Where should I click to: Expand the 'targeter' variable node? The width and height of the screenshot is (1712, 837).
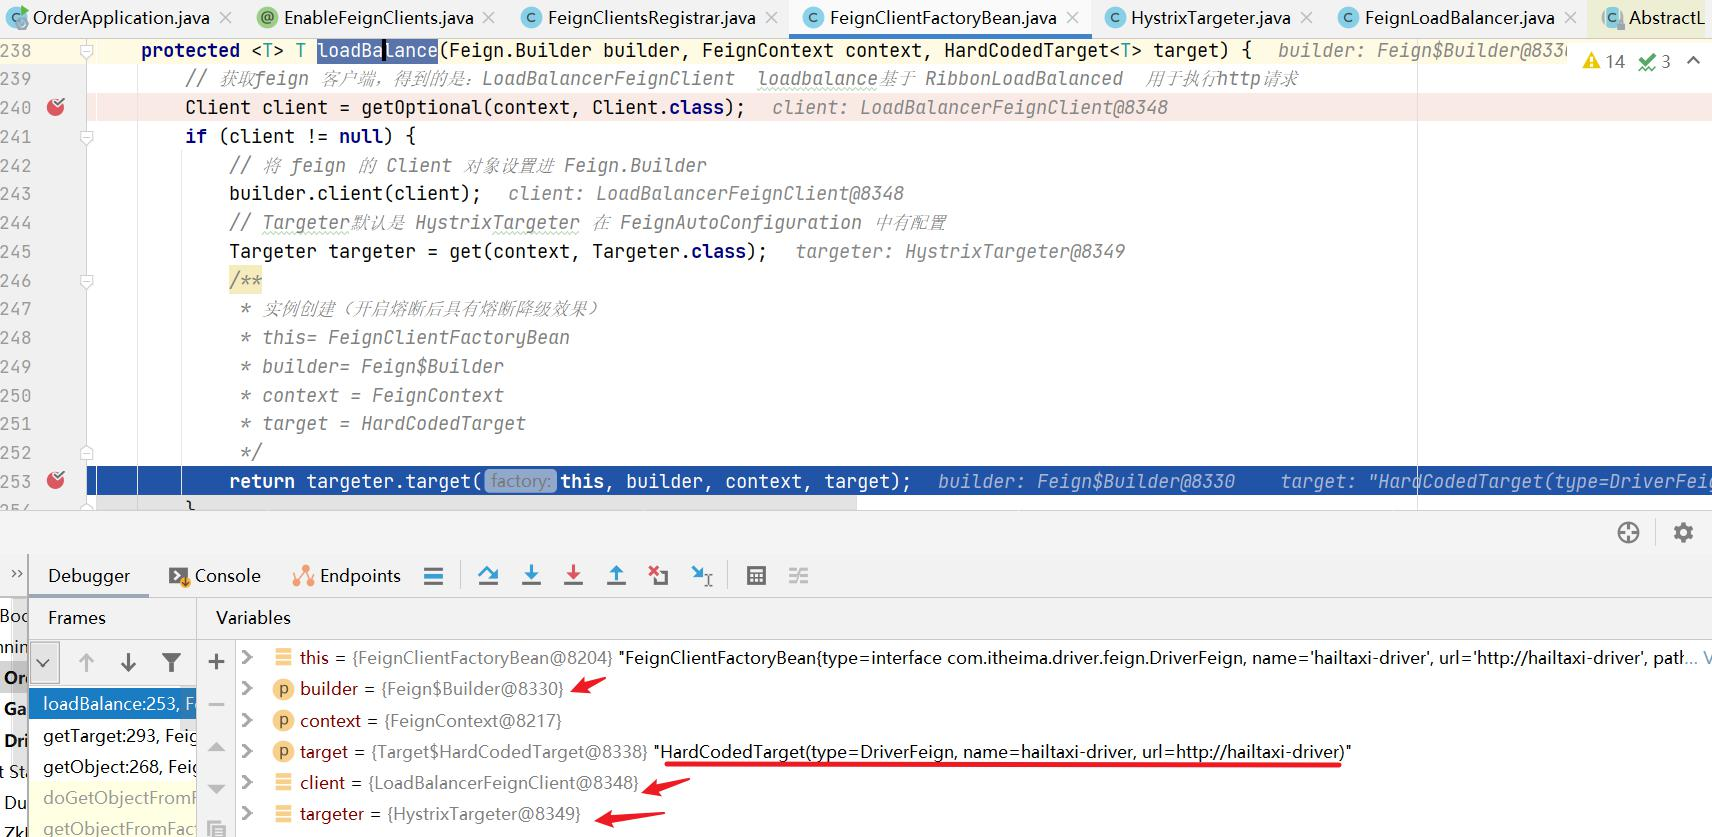click(247, 813)
